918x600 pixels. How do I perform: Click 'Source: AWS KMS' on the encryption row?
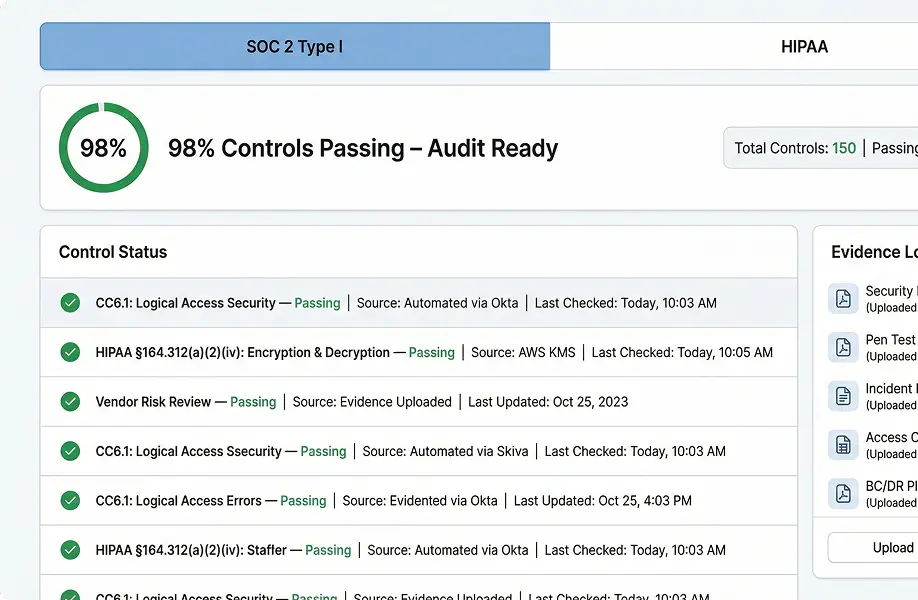pyautogui.click(x=523, y=353)
